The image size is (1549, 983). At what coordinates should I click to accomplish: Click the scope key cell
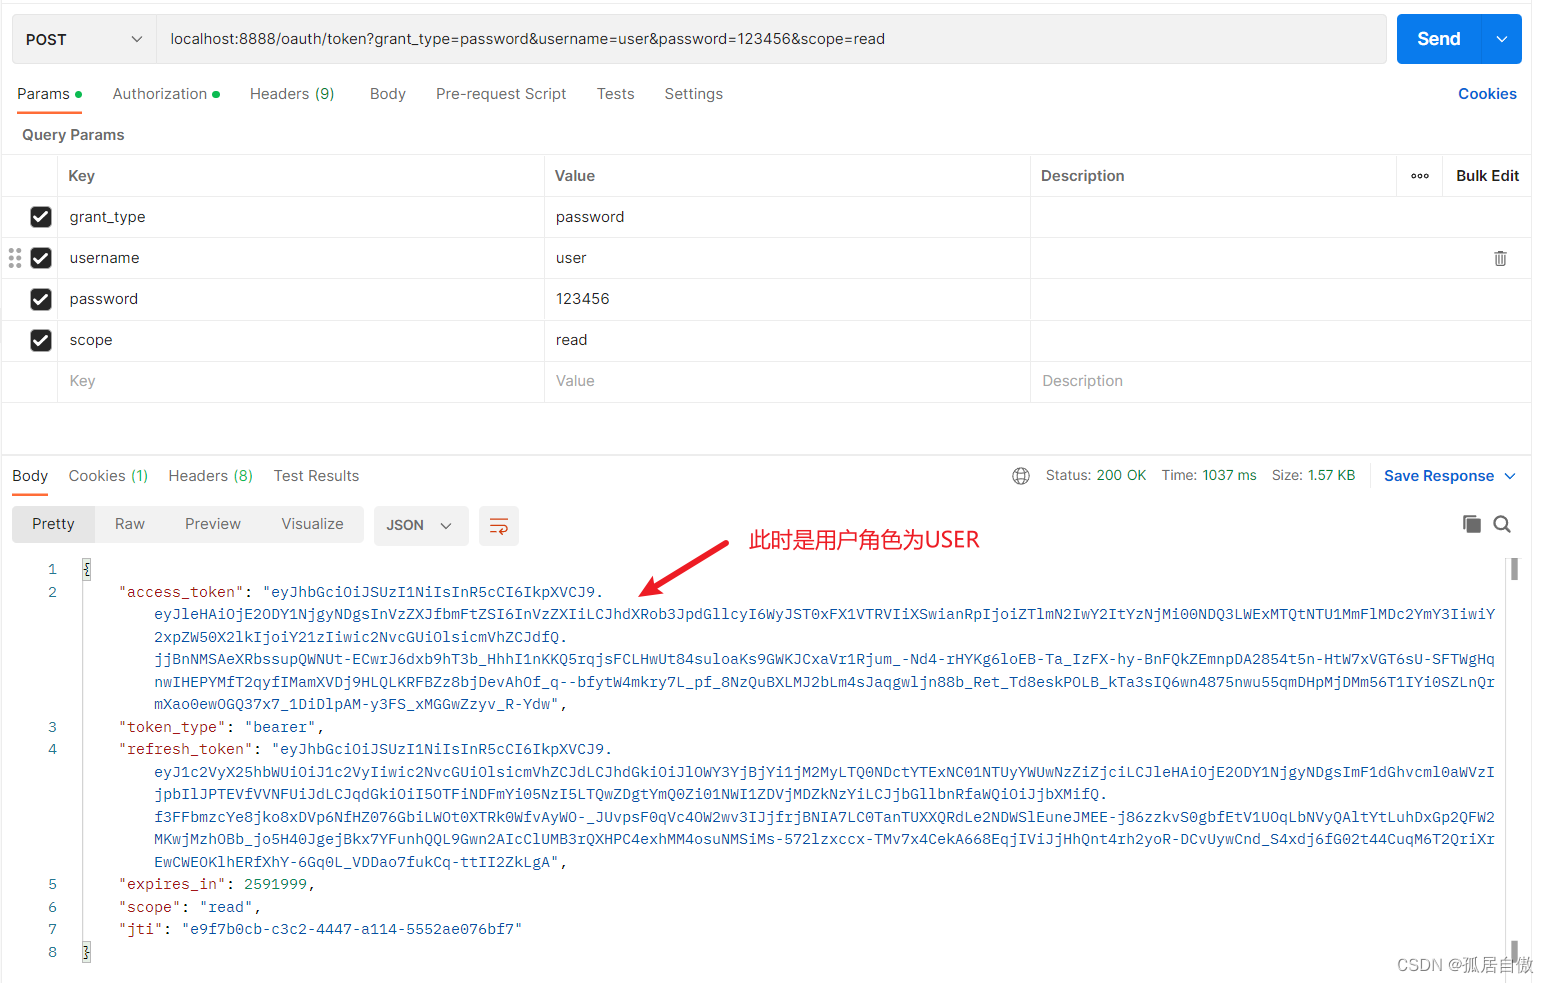point(301,340)
